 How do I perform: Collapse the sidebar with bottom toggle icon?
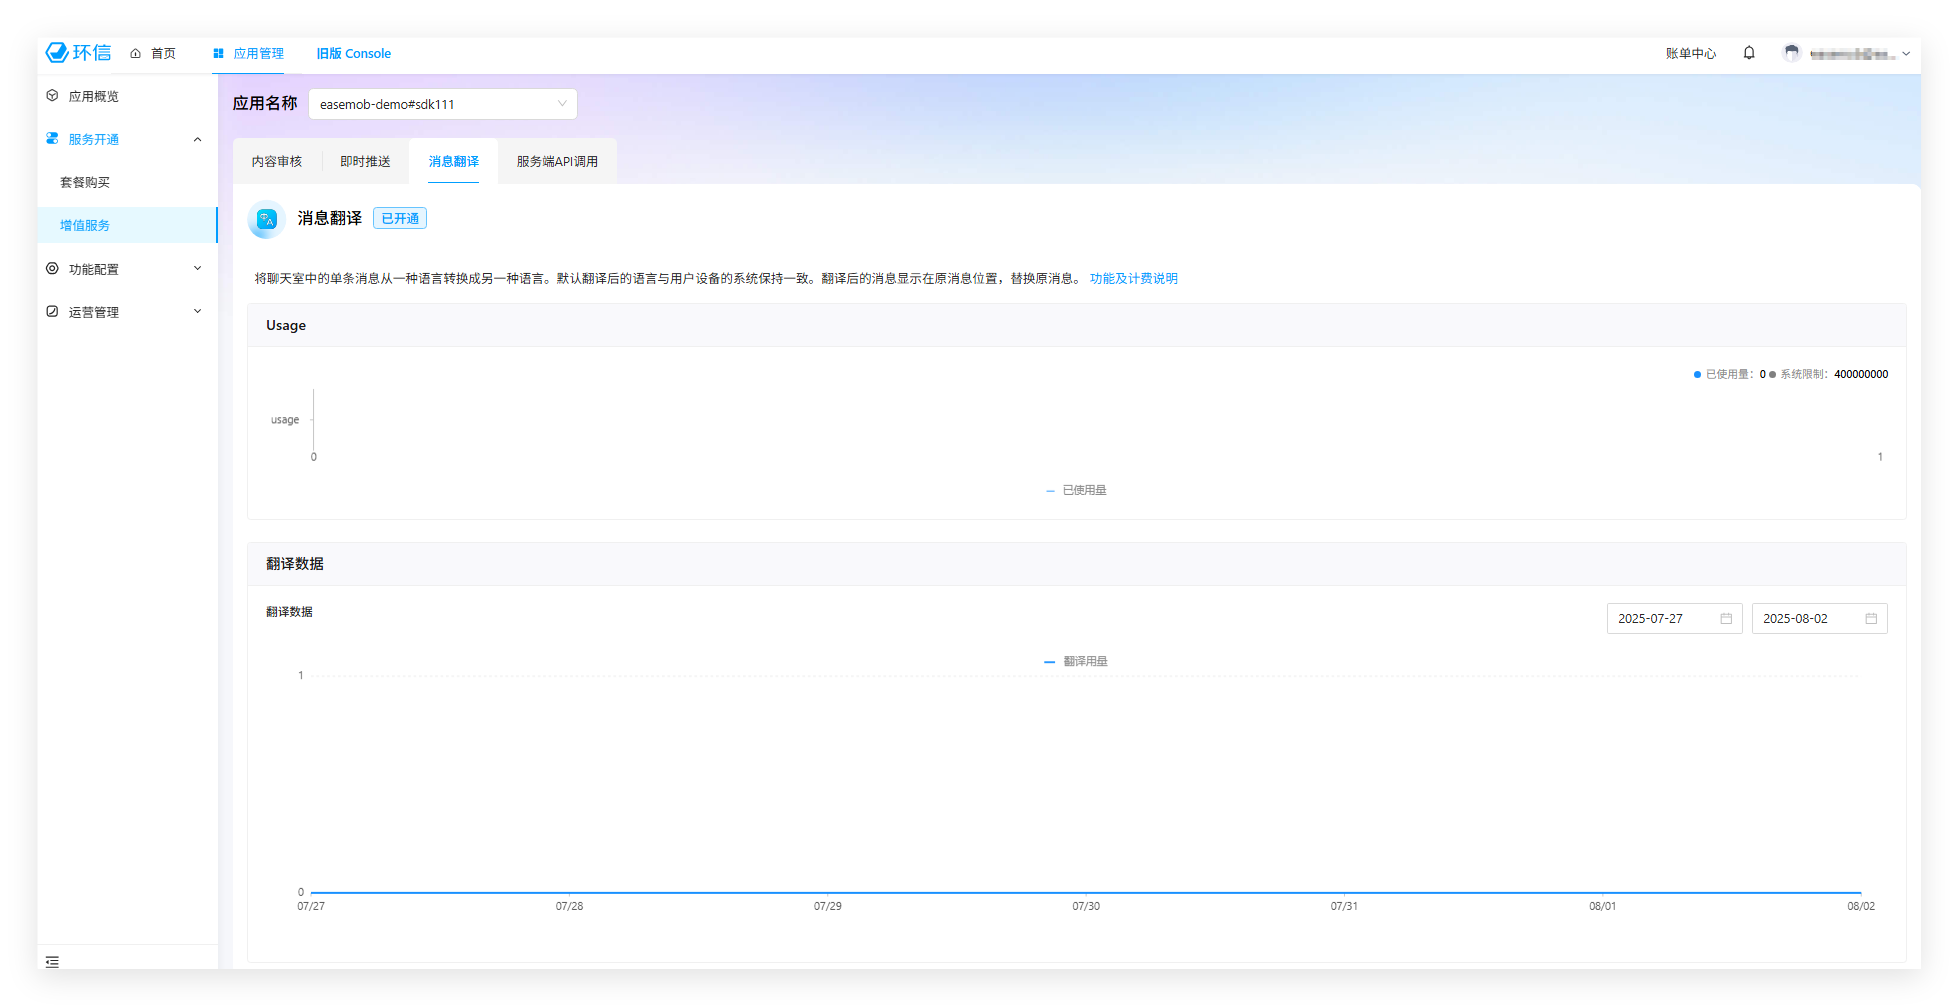pos(52,962)
